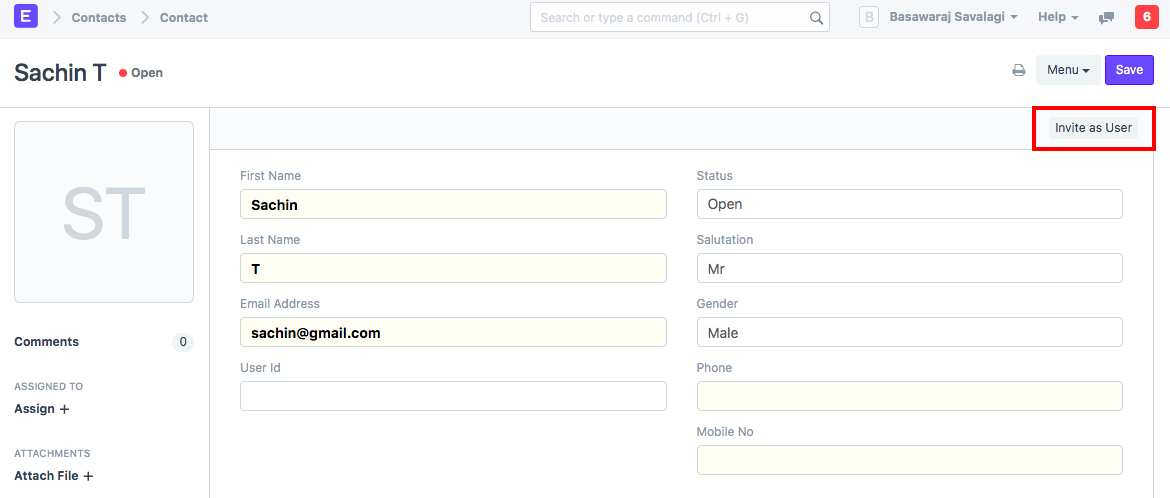This screenshot has height=498, width=1170.
Task: Open the Help dropdown
Action: 1058,17
